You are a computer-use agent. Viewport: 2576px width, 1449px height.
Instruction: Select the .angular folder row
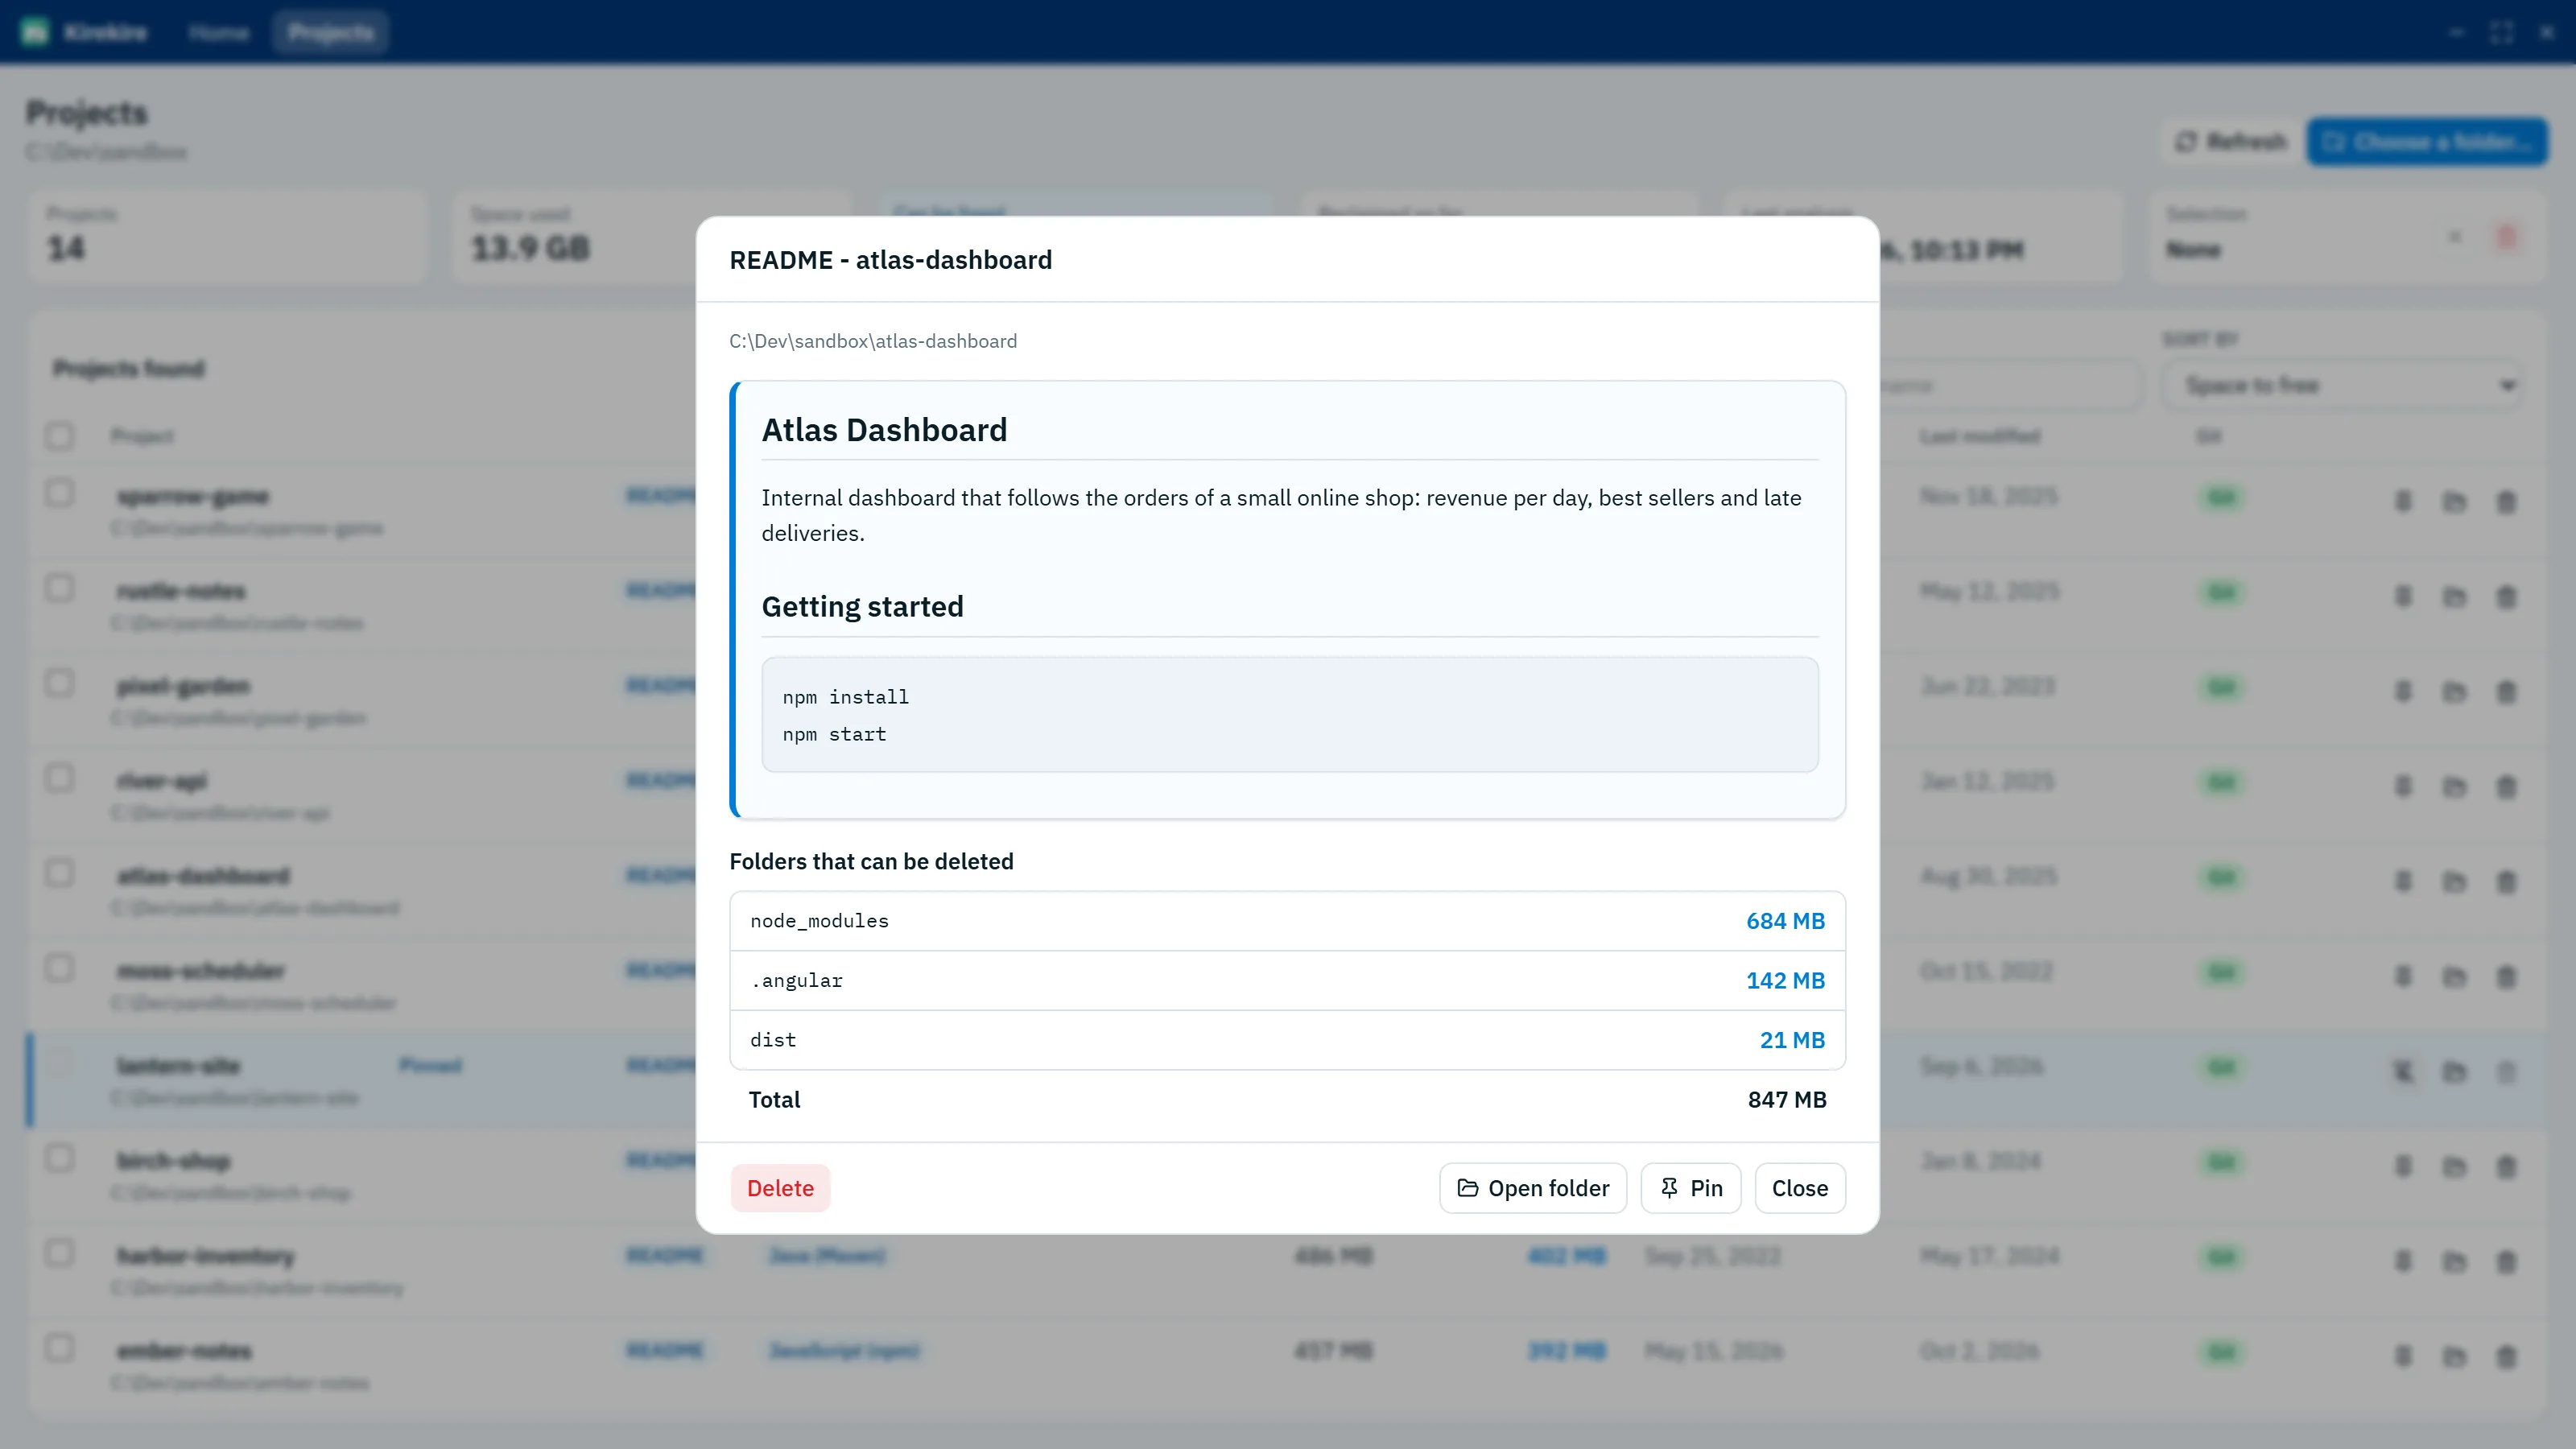1288,980
